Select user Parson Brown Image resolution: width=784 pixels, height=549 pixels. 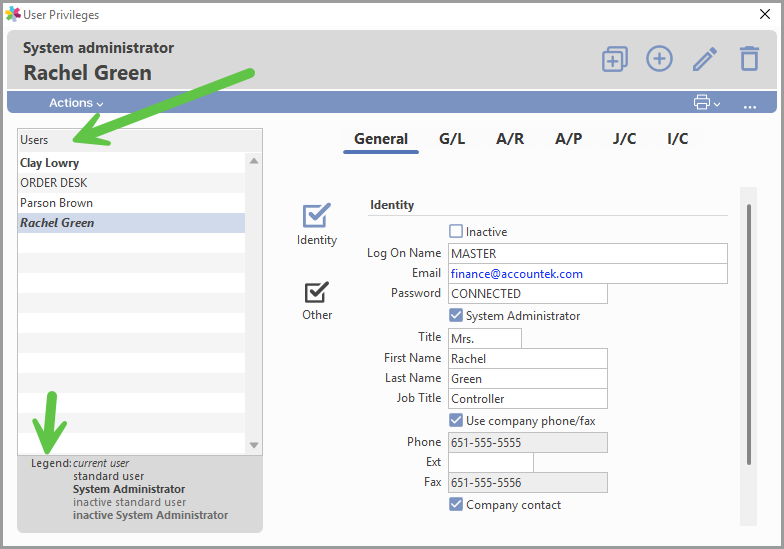tap(132, 203)
